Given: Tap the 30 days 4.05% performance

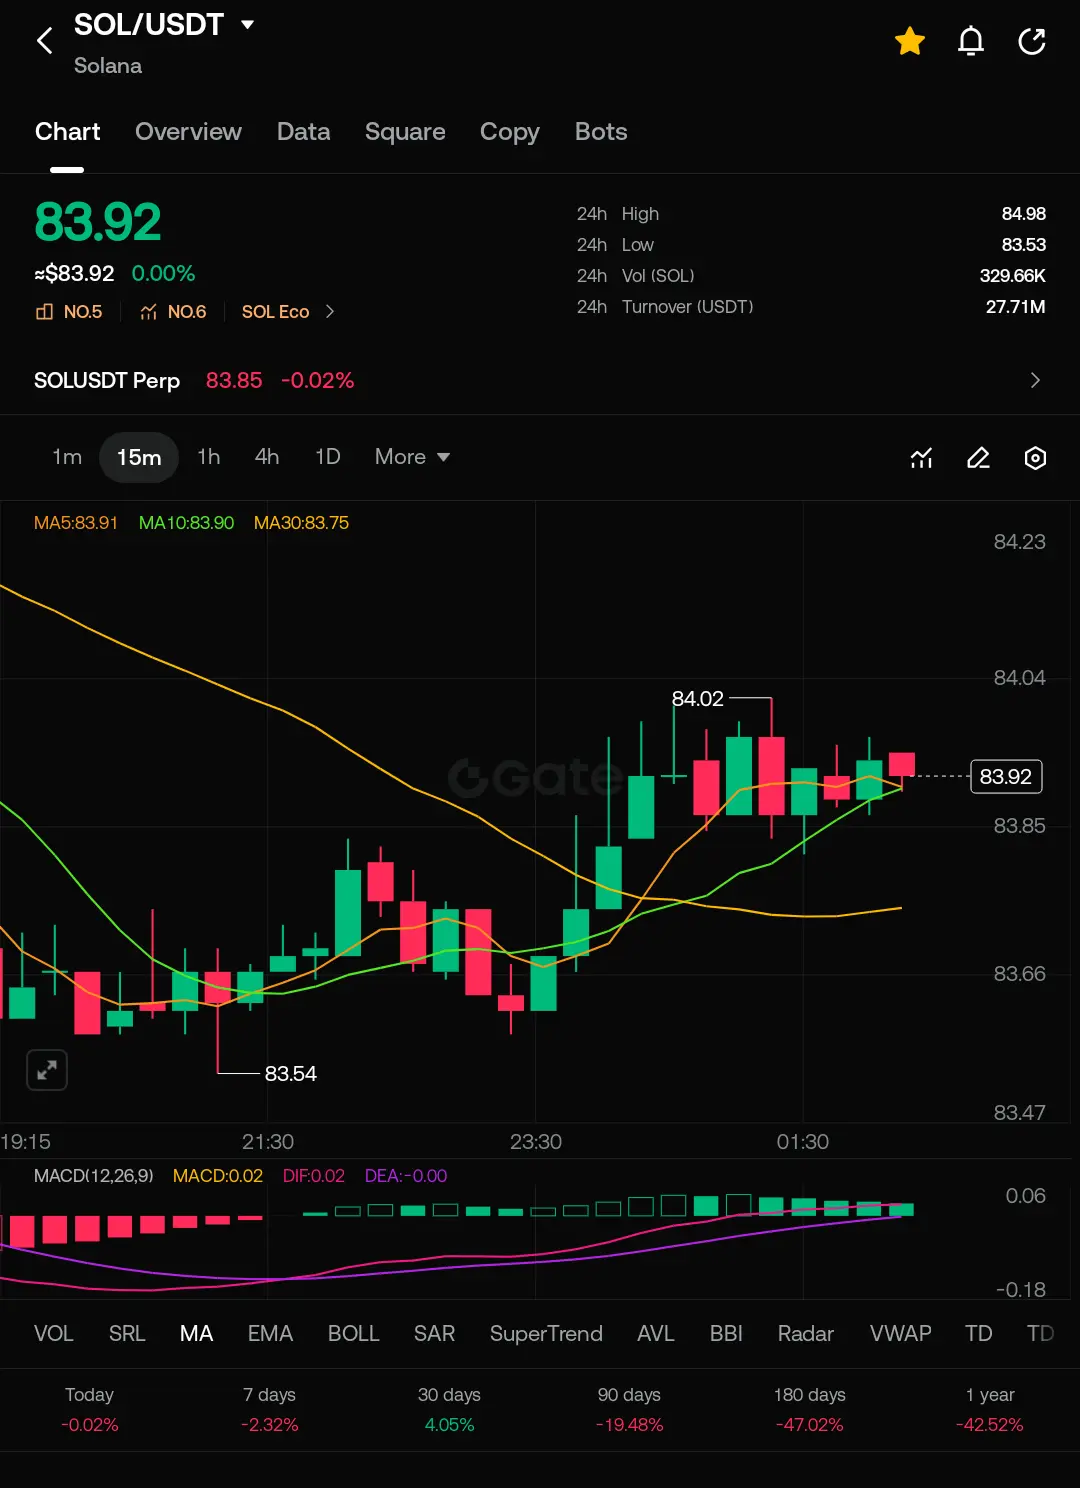Looking at the screenshot, I should pos(449,1409).
